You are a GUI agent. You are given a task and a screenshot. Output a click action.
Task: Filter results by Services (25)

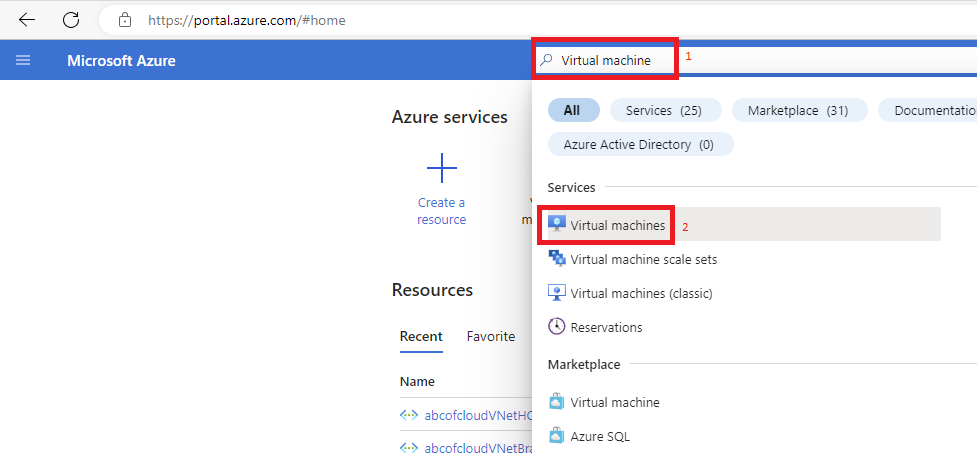pos(664,110)
